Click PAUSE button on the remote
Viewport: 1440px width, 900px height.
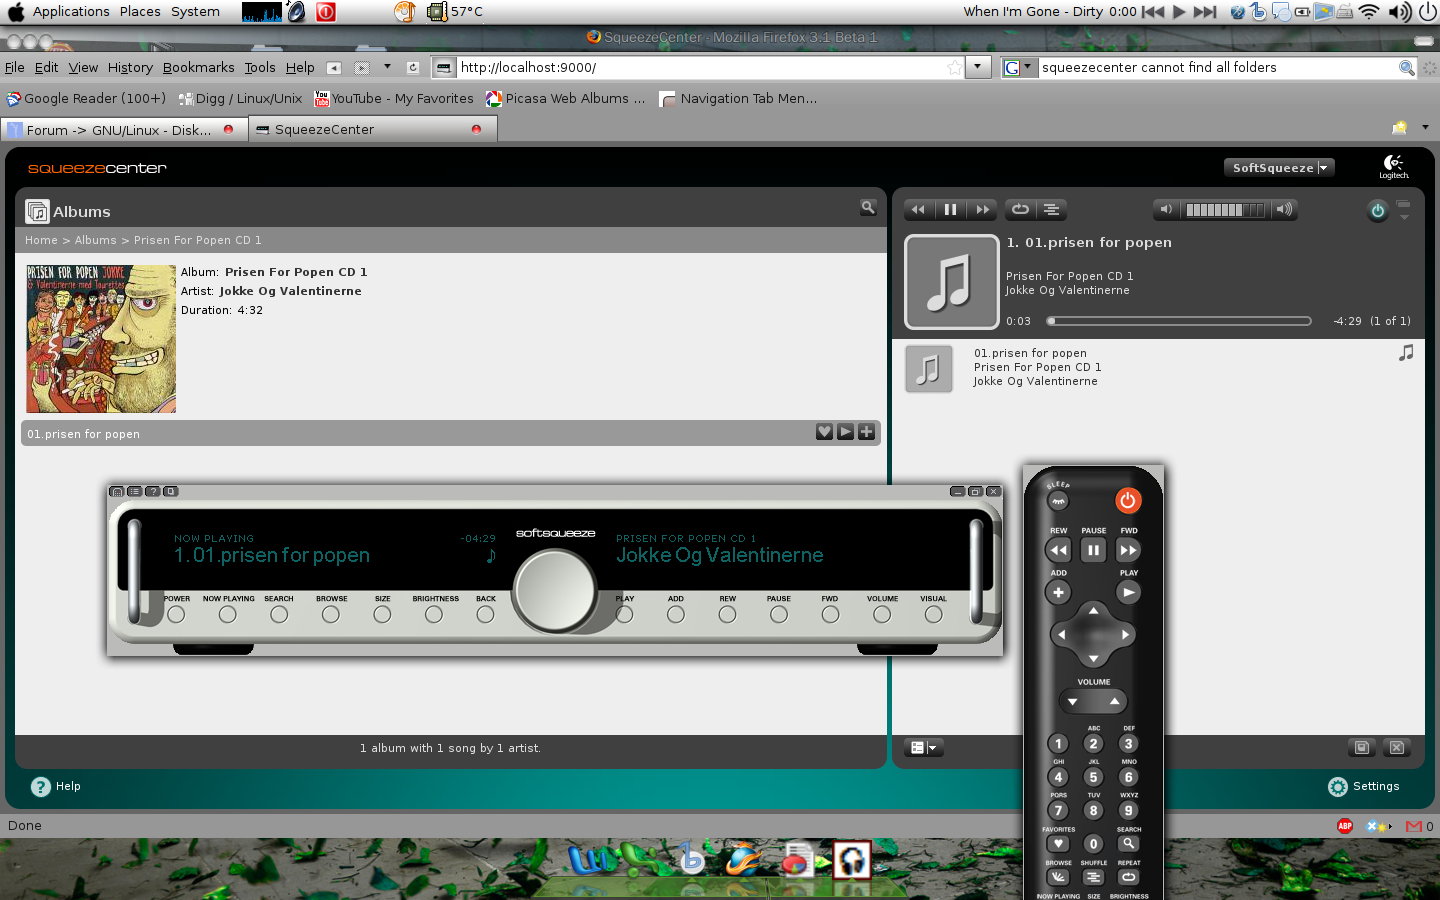click(1094, 550)
